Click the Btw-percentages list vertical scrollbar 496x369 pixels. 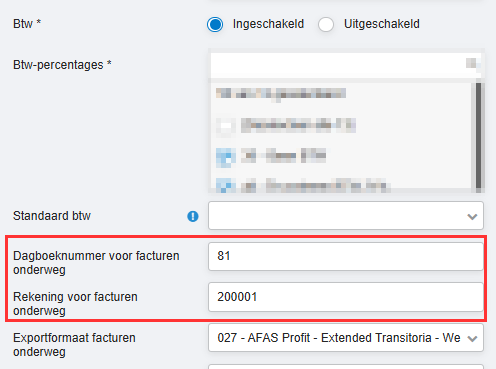click(478, 137)
